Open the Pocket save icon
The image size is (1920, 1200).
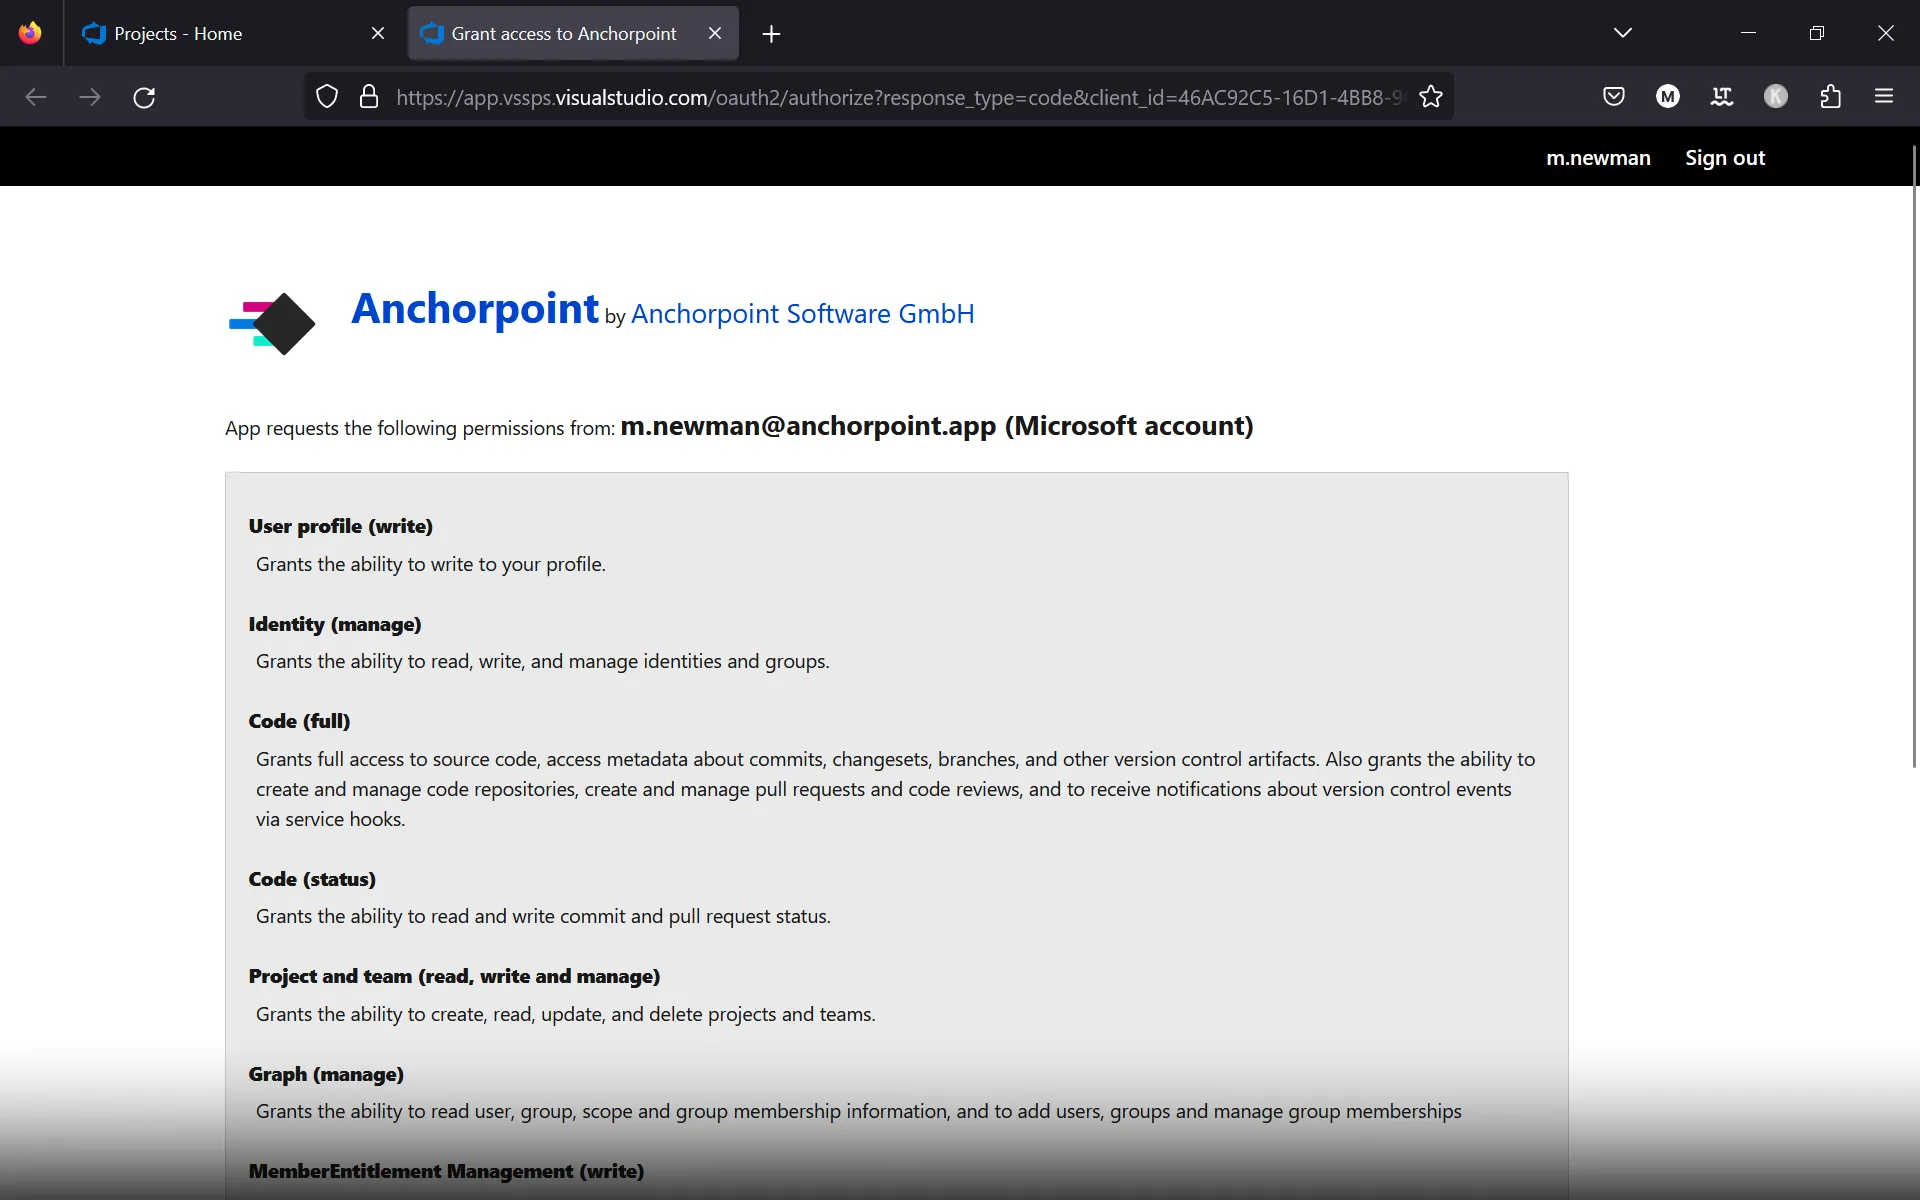tap(1614, 96)
